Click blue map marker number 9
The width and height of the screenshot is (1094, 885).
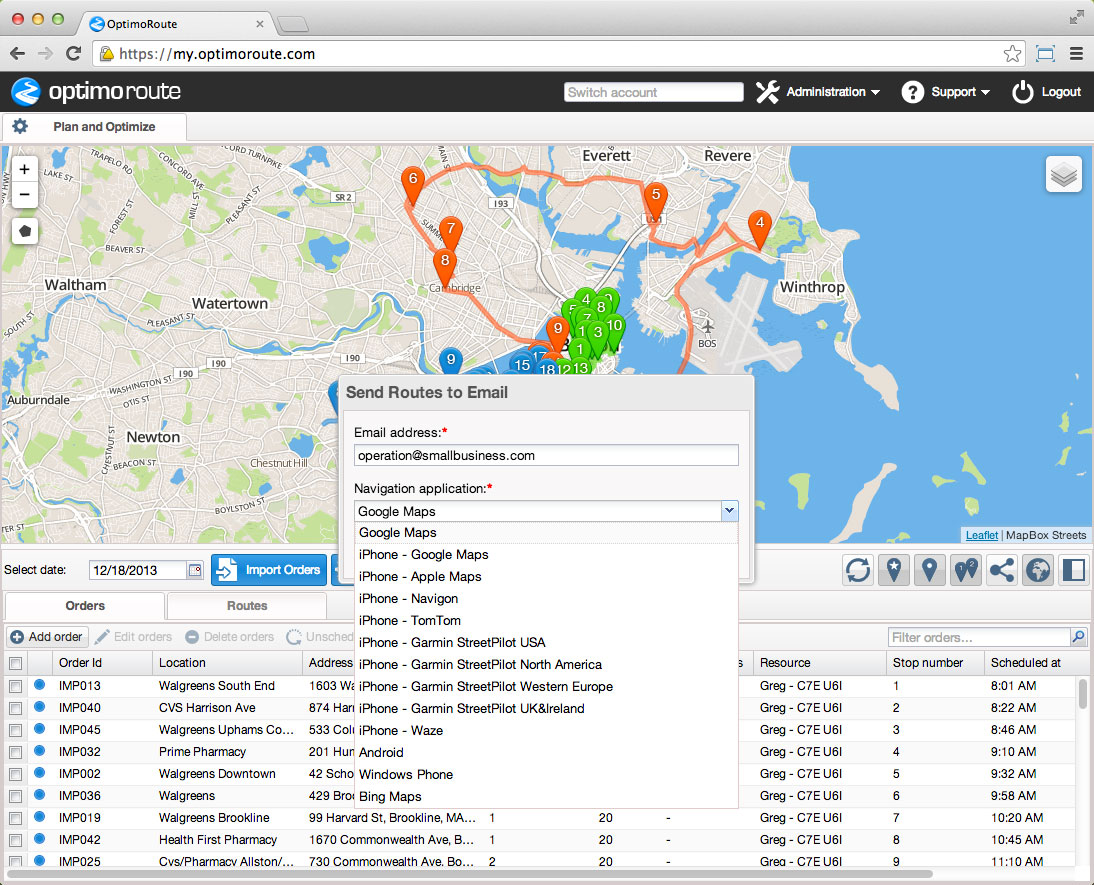click(451, 359)
